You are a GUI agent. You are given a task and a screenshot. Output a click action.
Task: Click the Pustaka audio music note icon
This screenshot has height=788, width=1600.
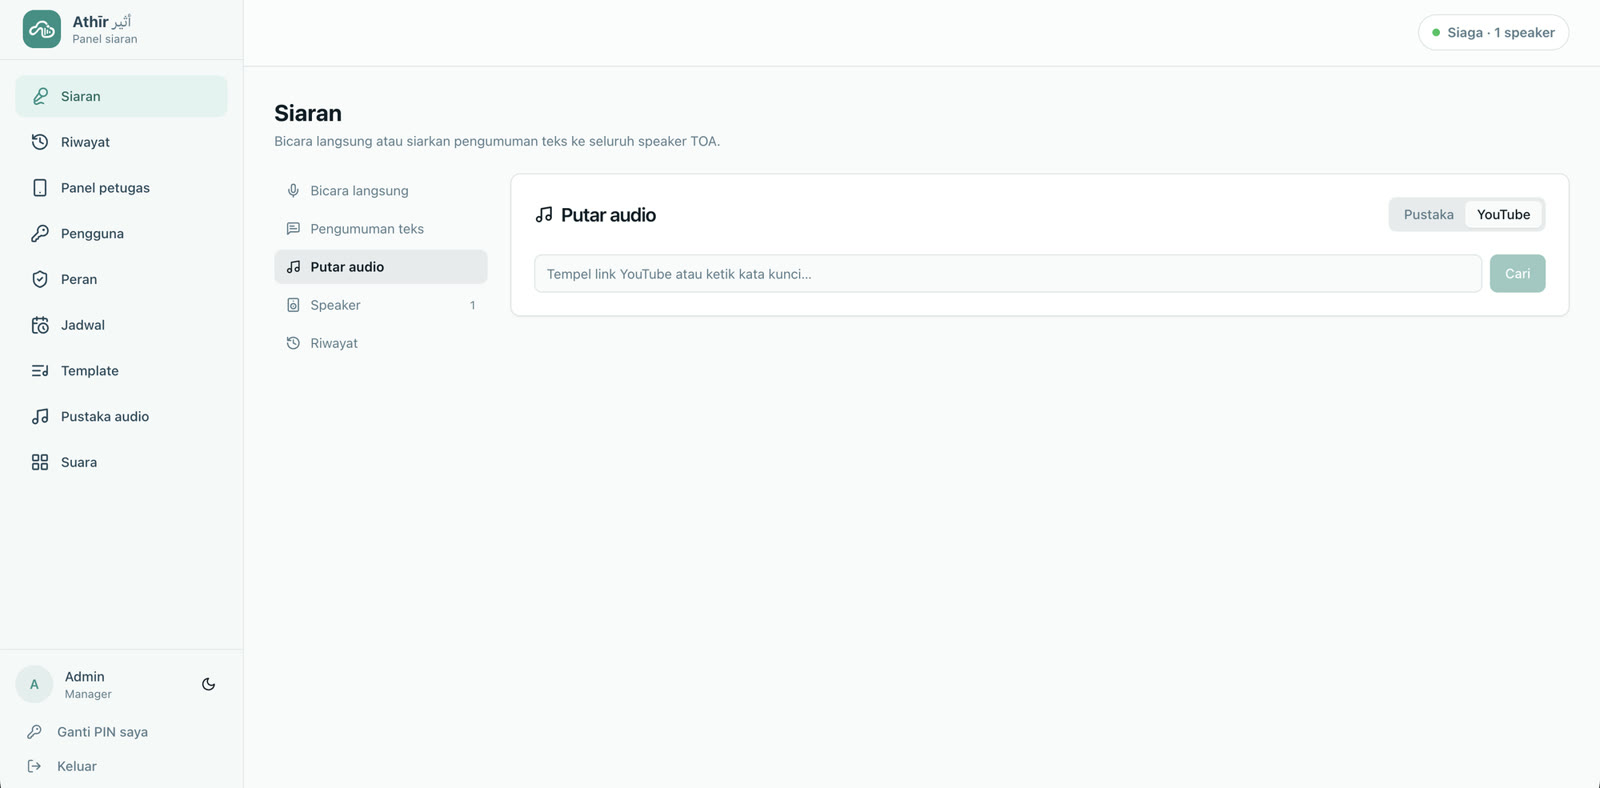pos(40,416)
